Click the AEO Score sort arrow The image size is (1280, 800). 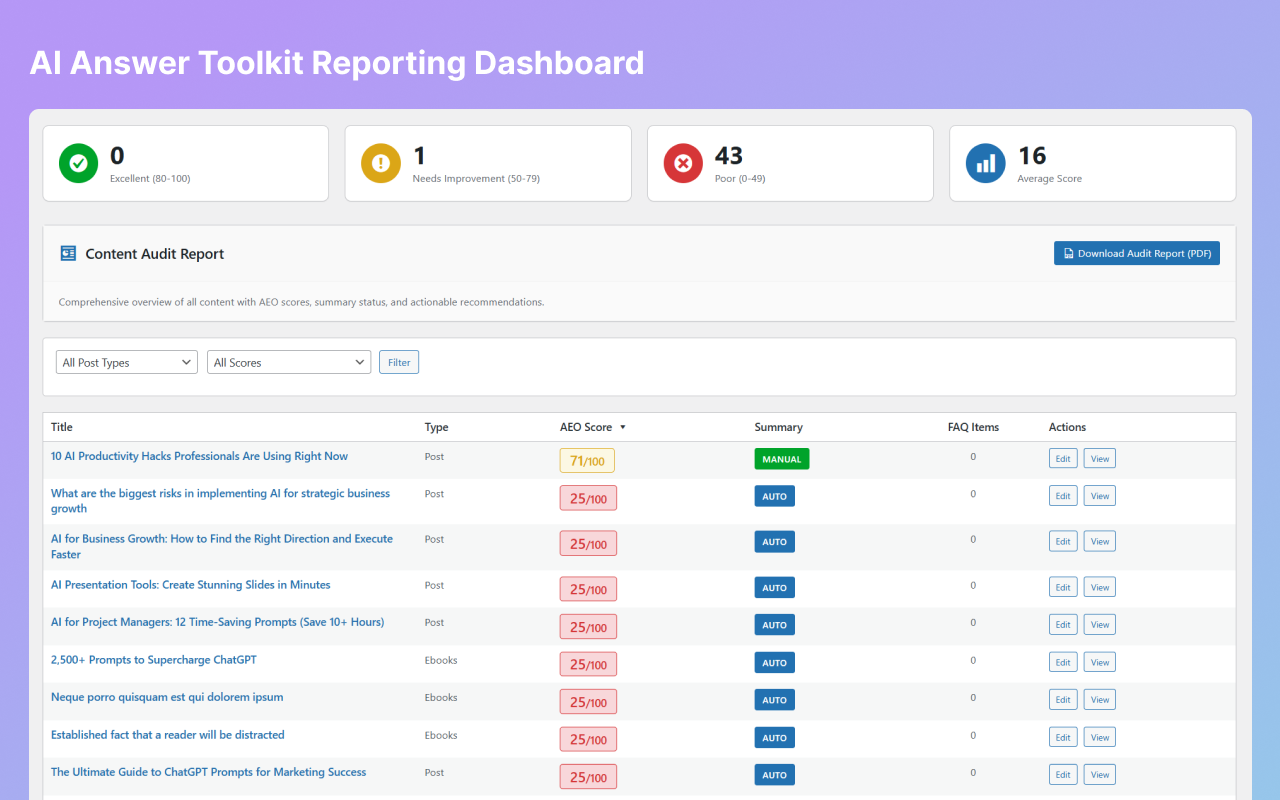click(x=622, y=426)
